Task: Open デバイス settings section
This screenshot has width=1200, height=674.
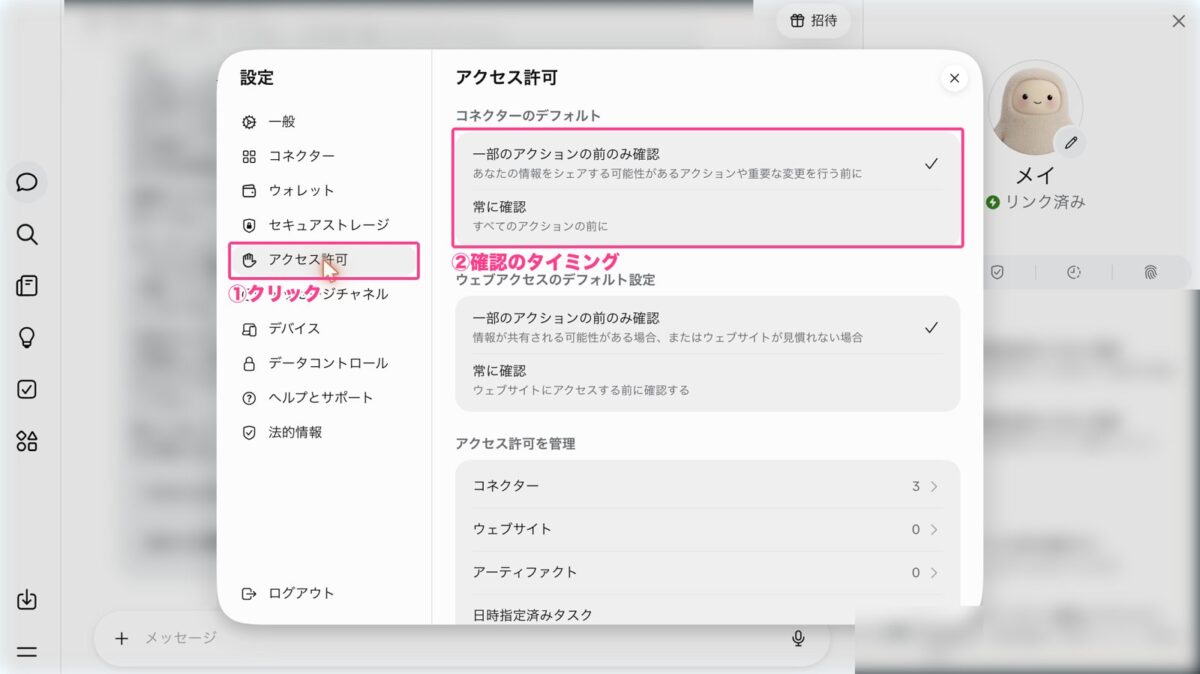Action: (324, 329)
